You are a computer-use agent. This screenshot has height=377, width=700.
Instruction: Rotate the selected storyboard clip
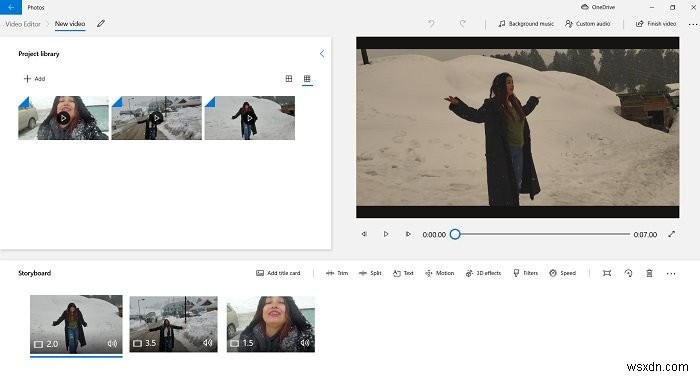point(628,273)
